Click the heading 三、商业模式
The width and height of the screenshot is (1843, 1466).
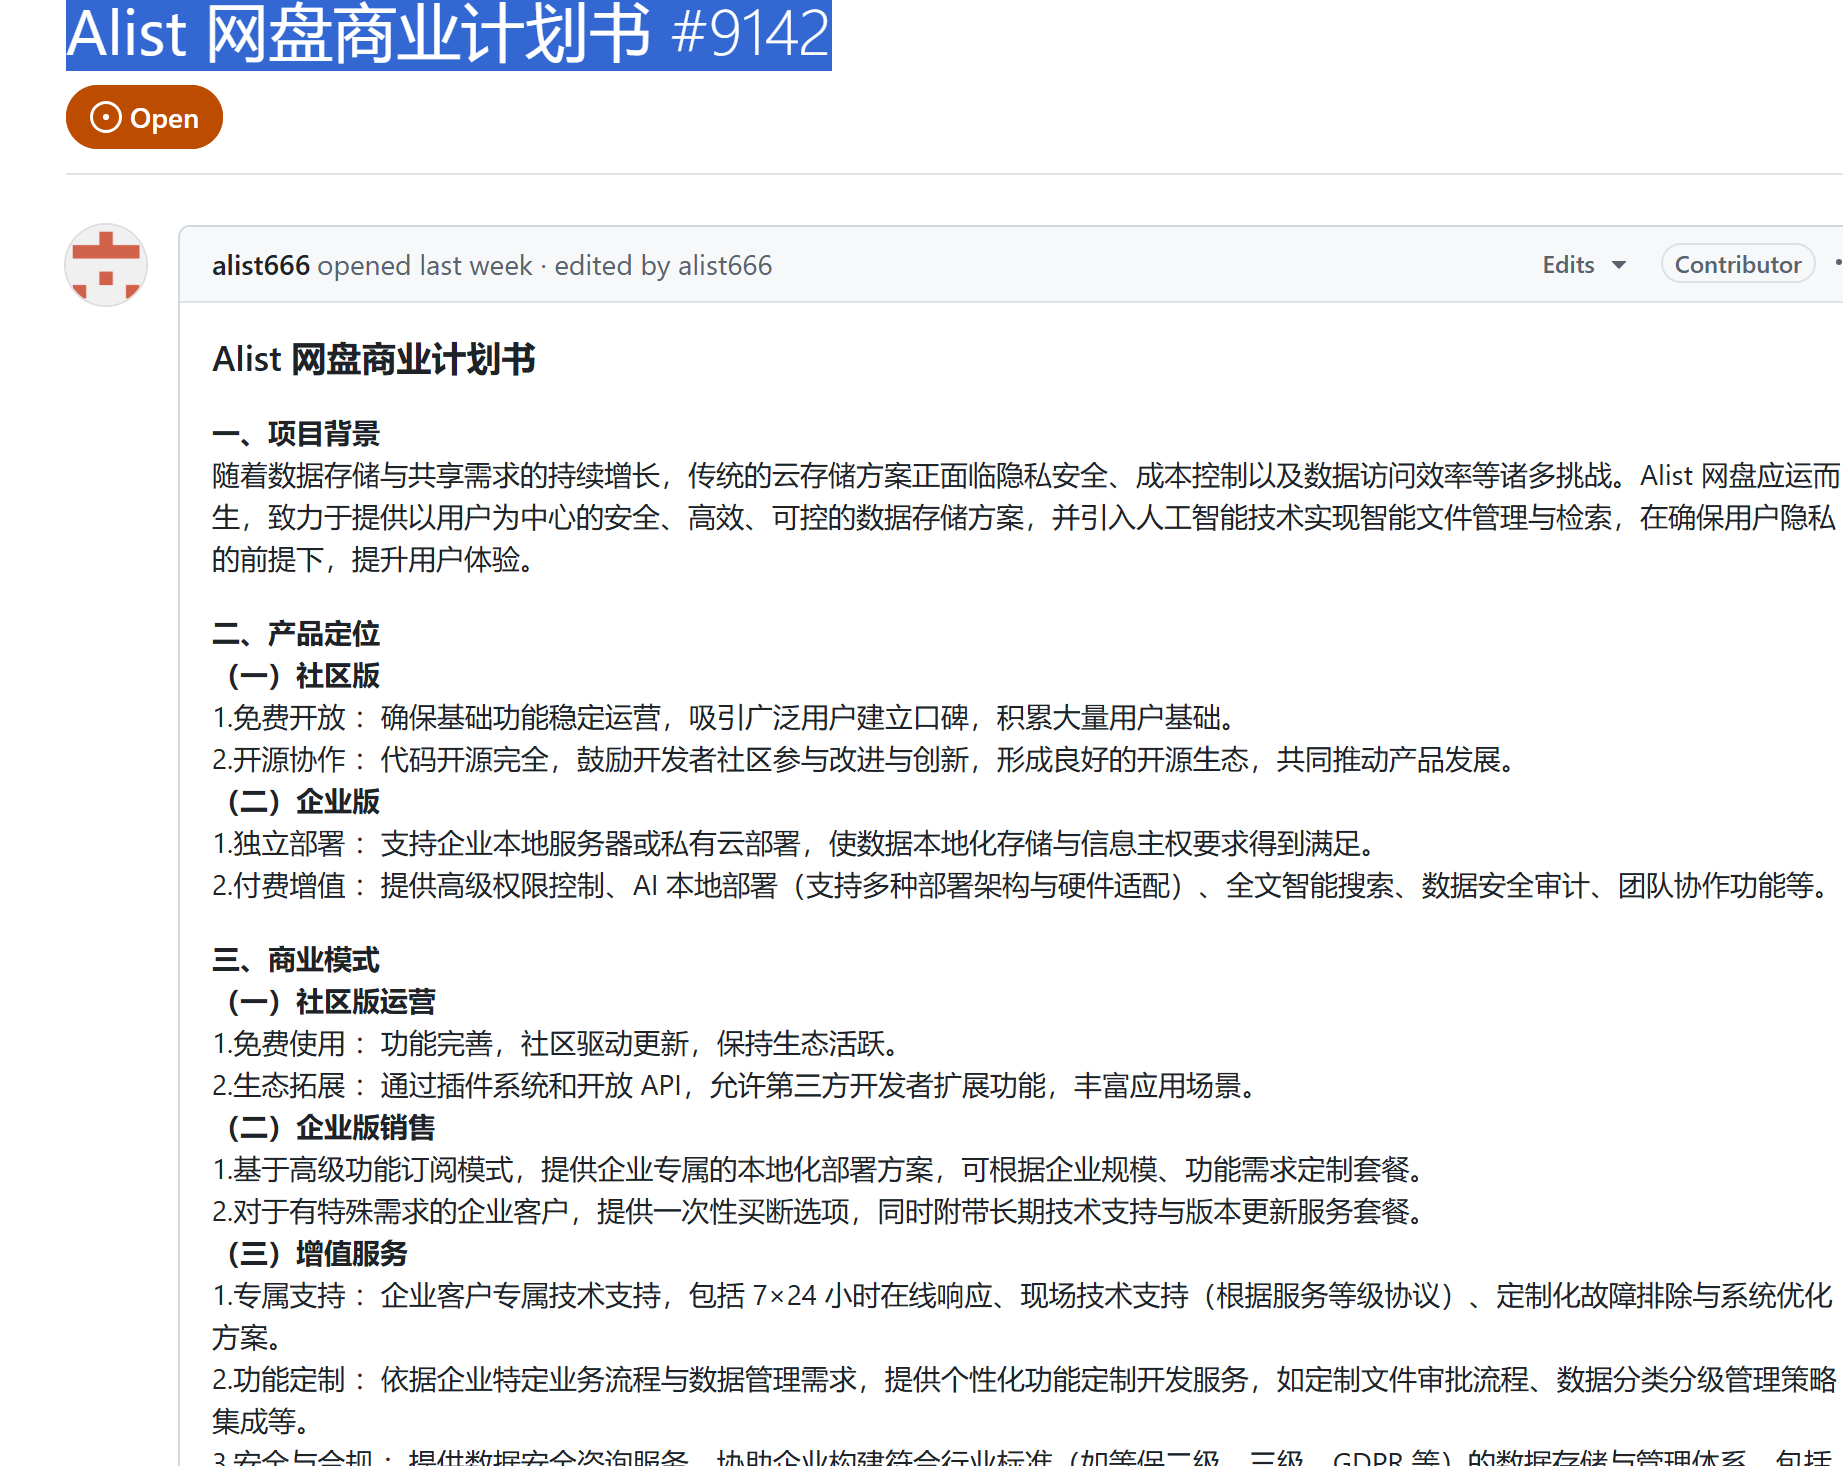[296, 959]
